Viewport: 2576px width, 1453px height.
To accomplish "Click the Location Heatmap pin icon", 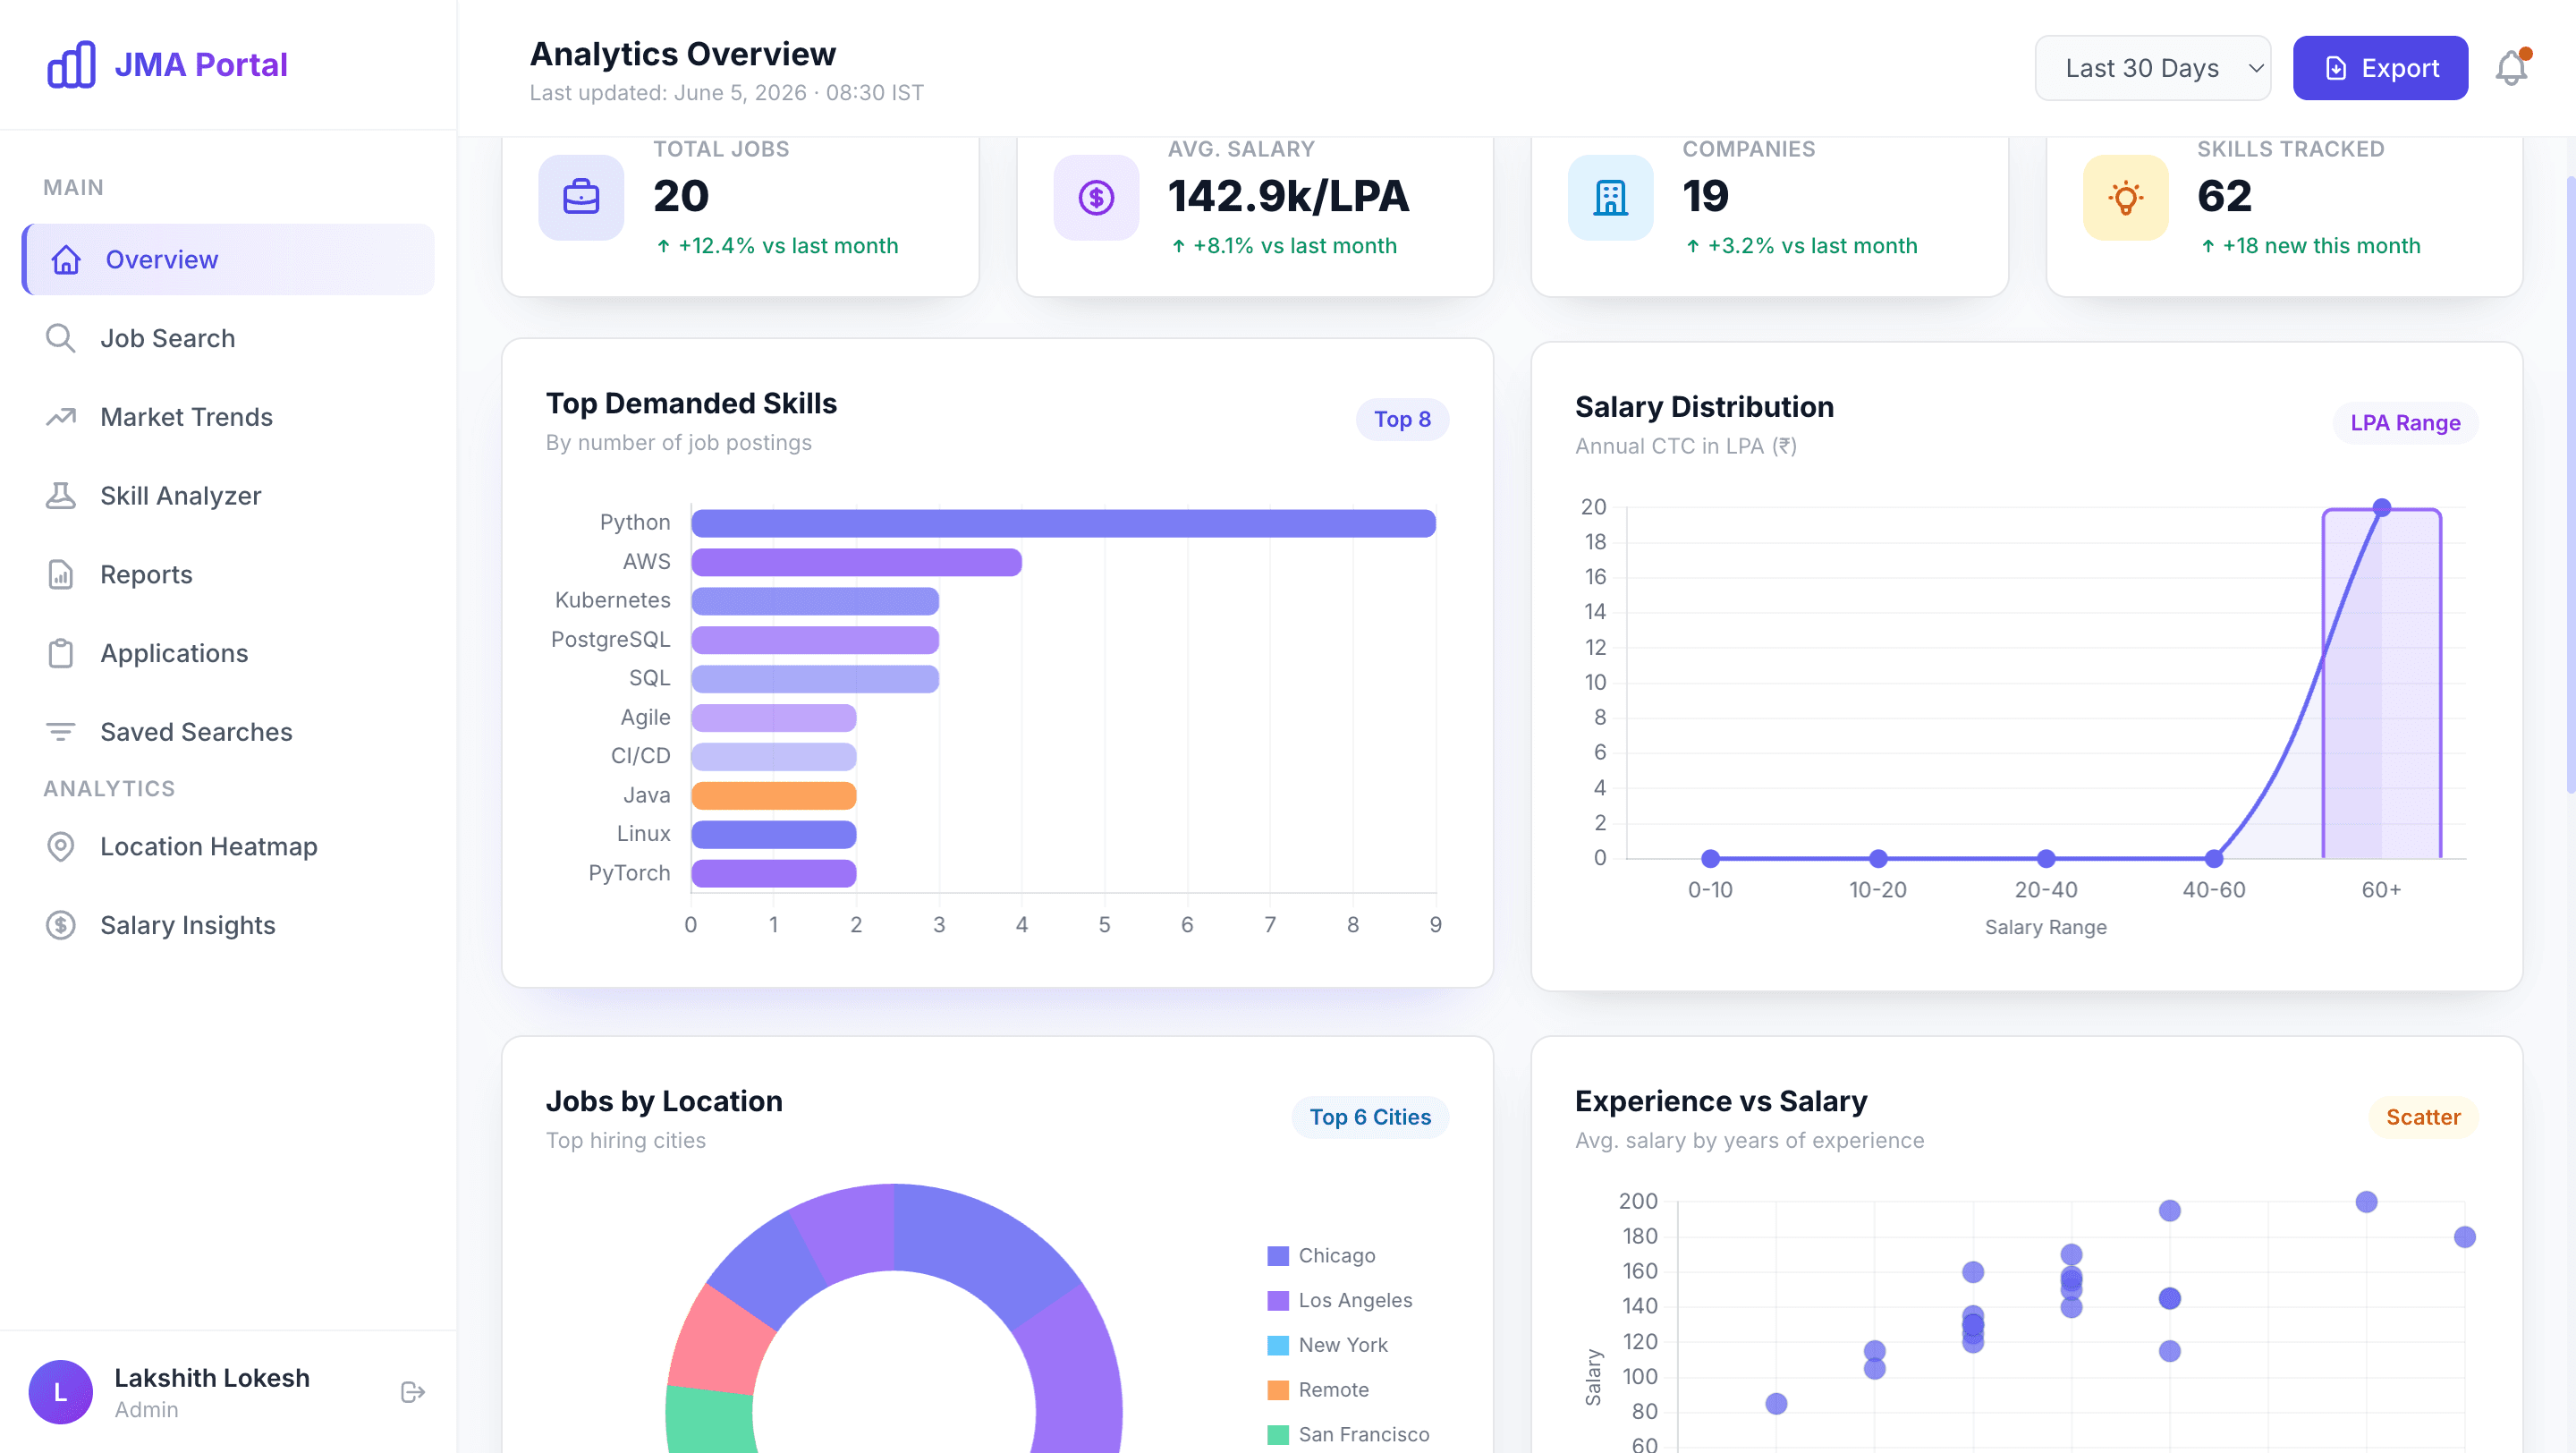I will point(61,847).
